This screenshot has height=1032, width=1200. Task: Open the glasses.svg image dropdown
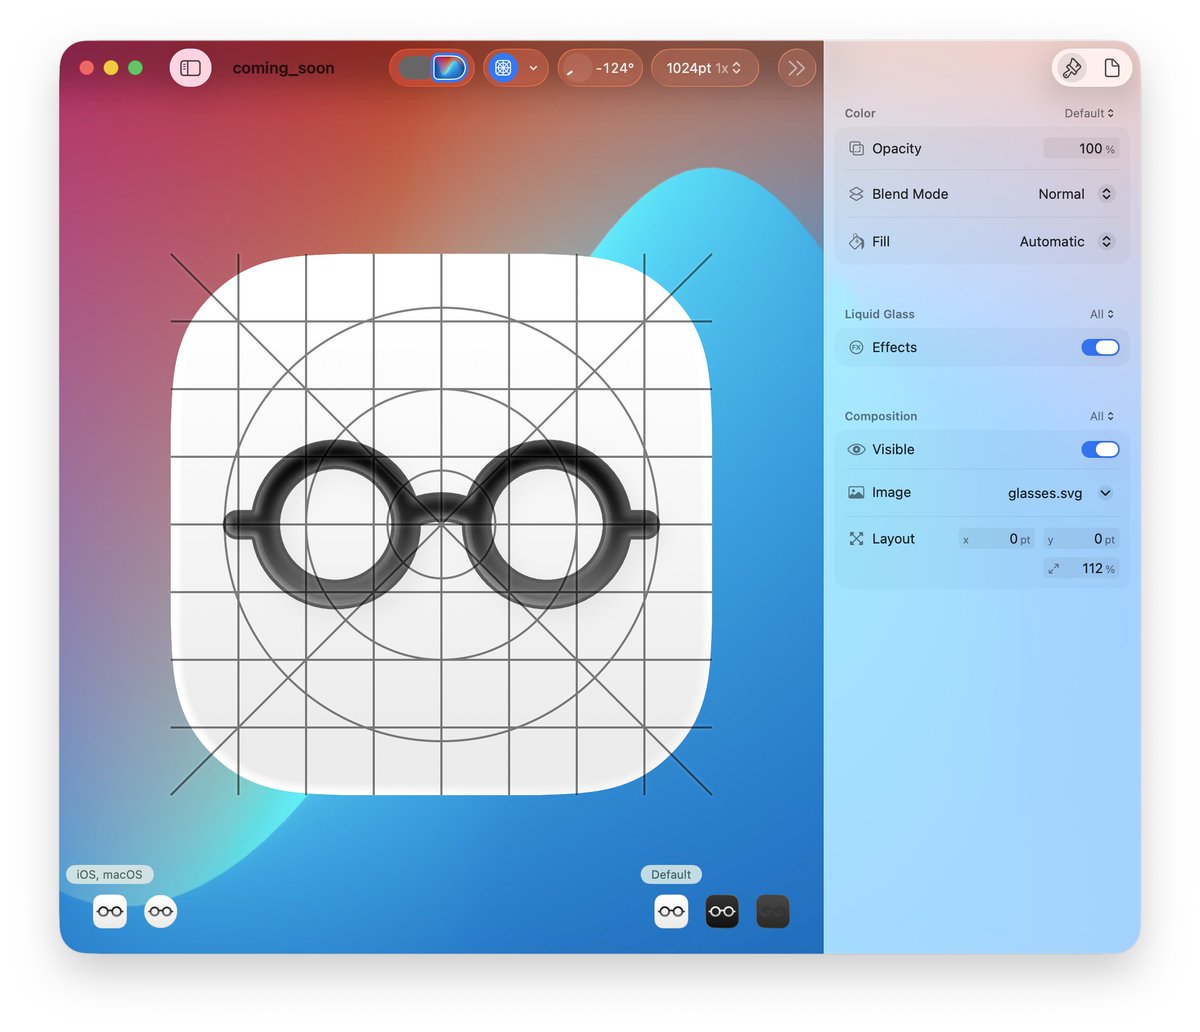pyautogui.click(x=1060, y=492)
